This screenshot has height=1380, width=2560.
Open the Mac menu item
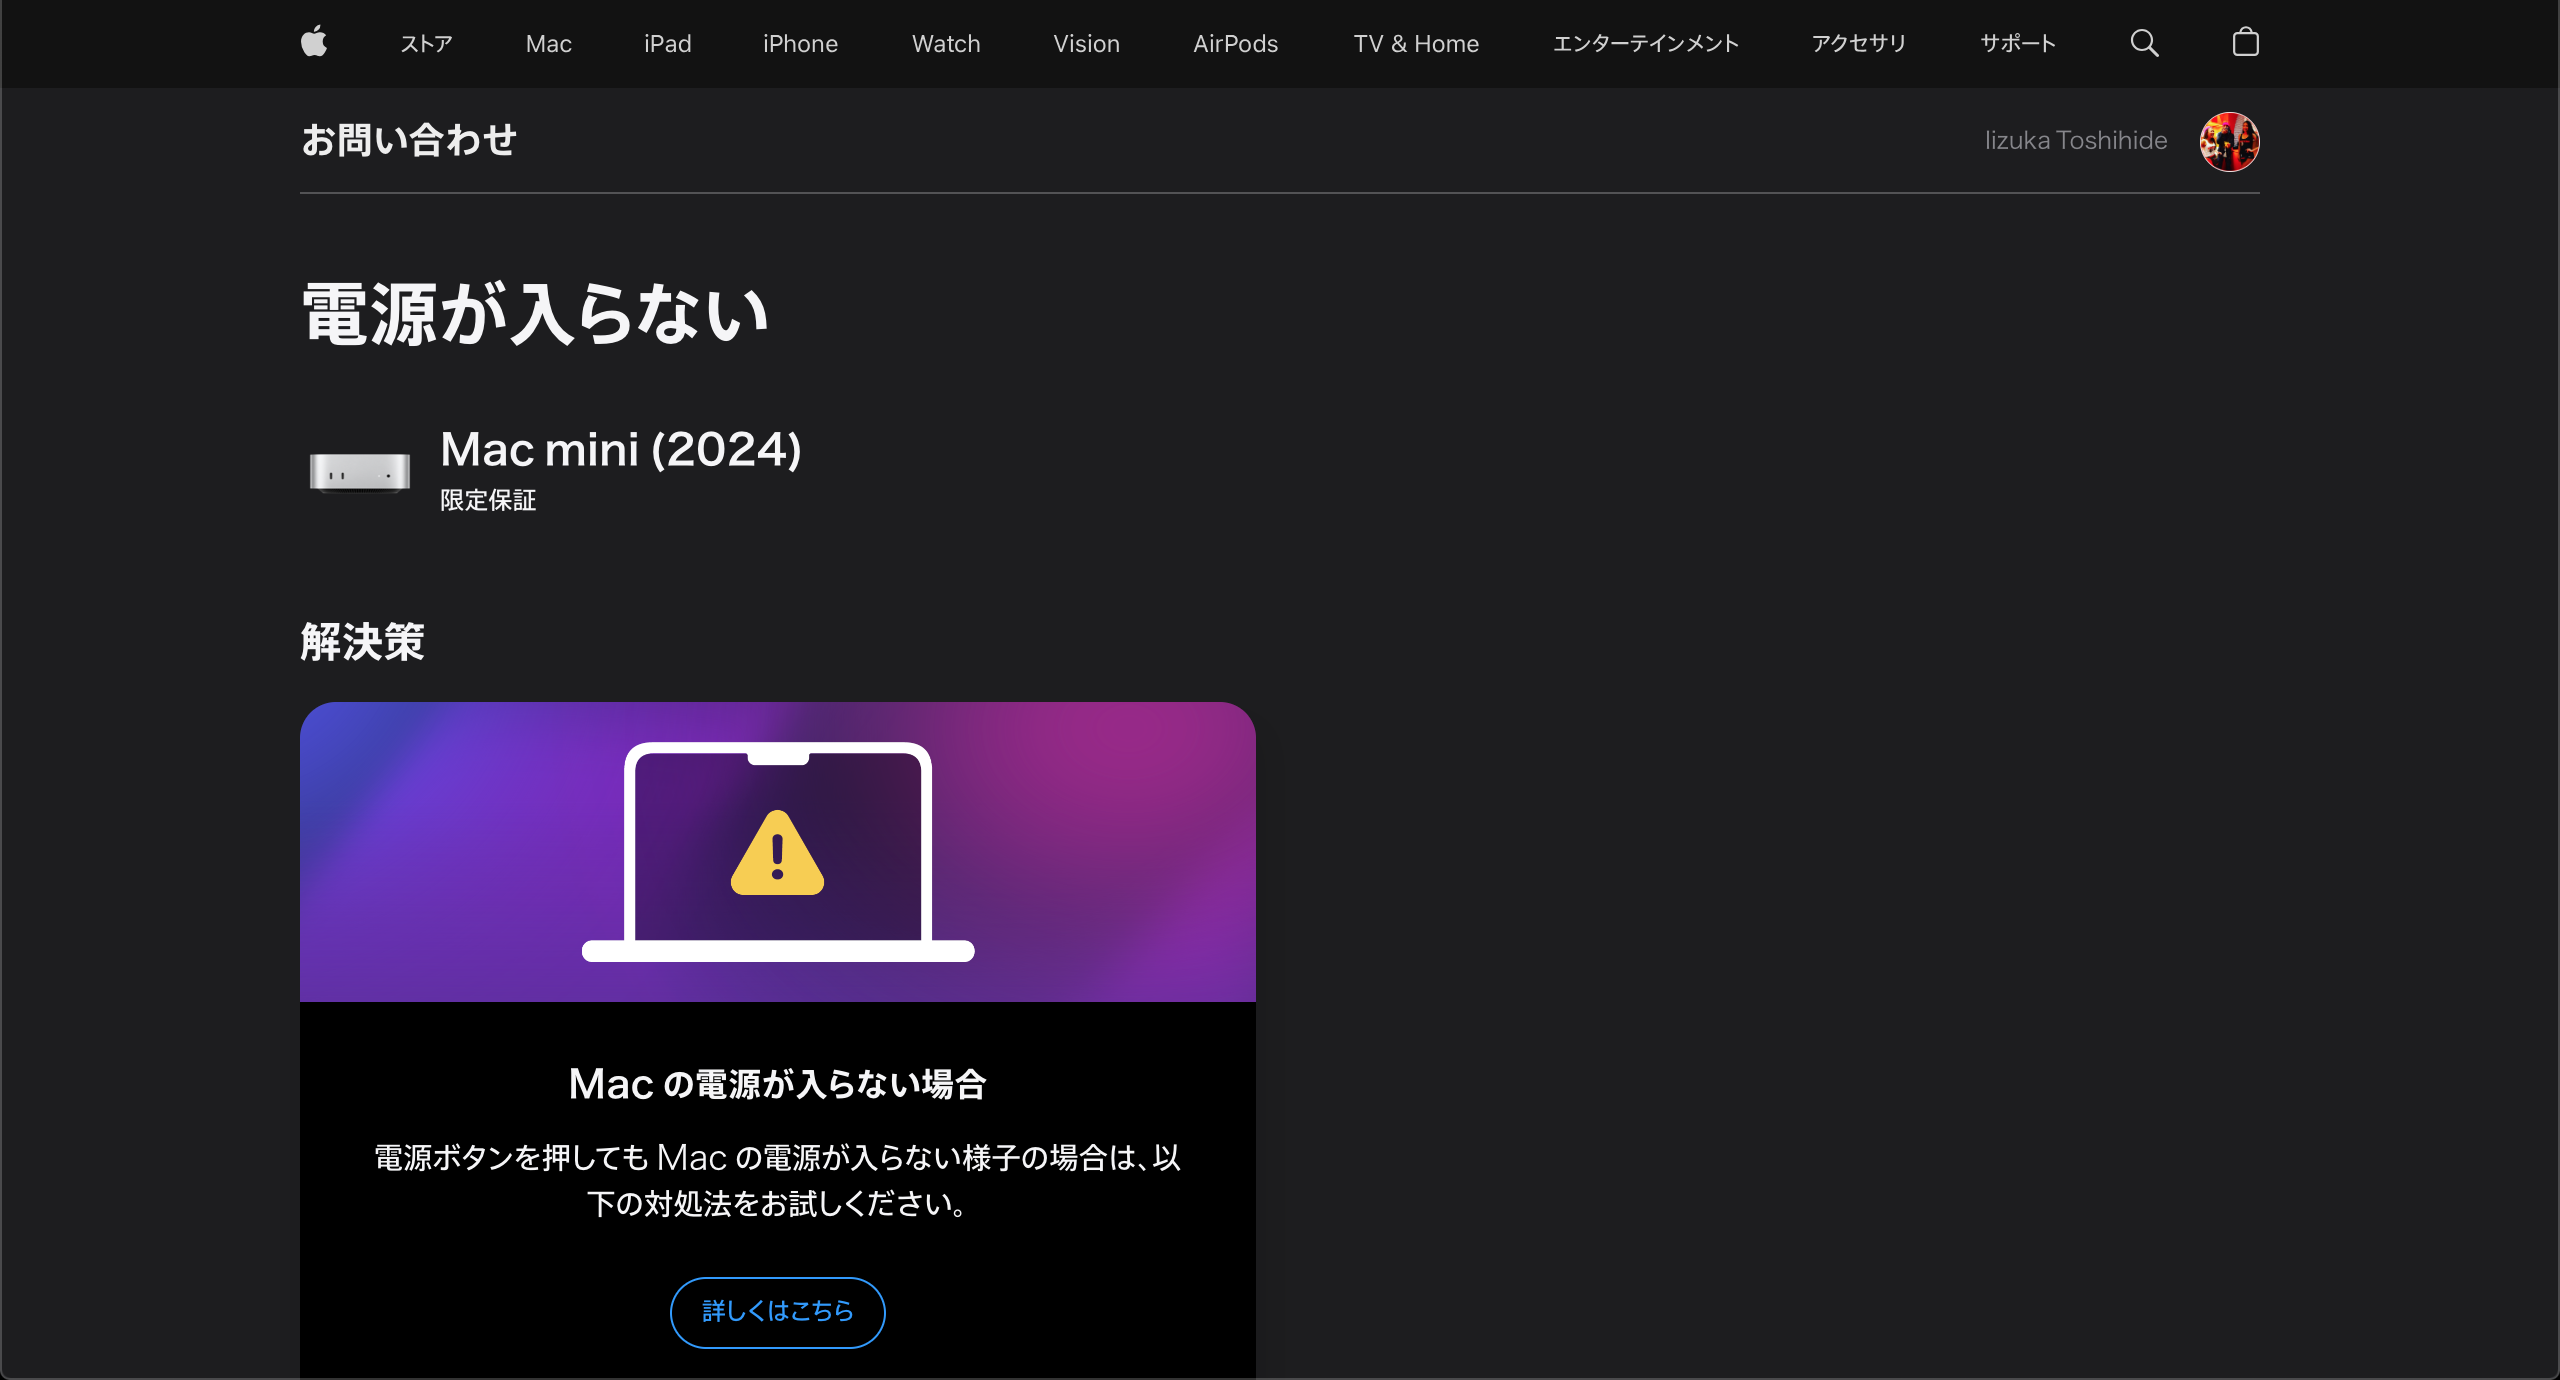tap(549, 44)
